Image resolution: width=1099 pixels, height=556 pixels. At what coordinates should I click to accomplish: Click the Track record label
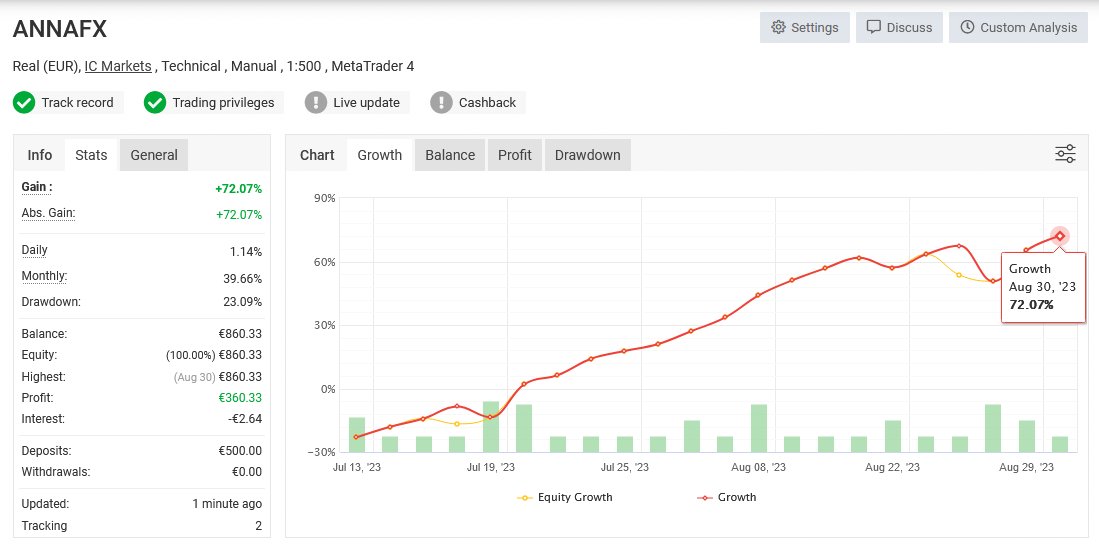(x=77, y=102)
